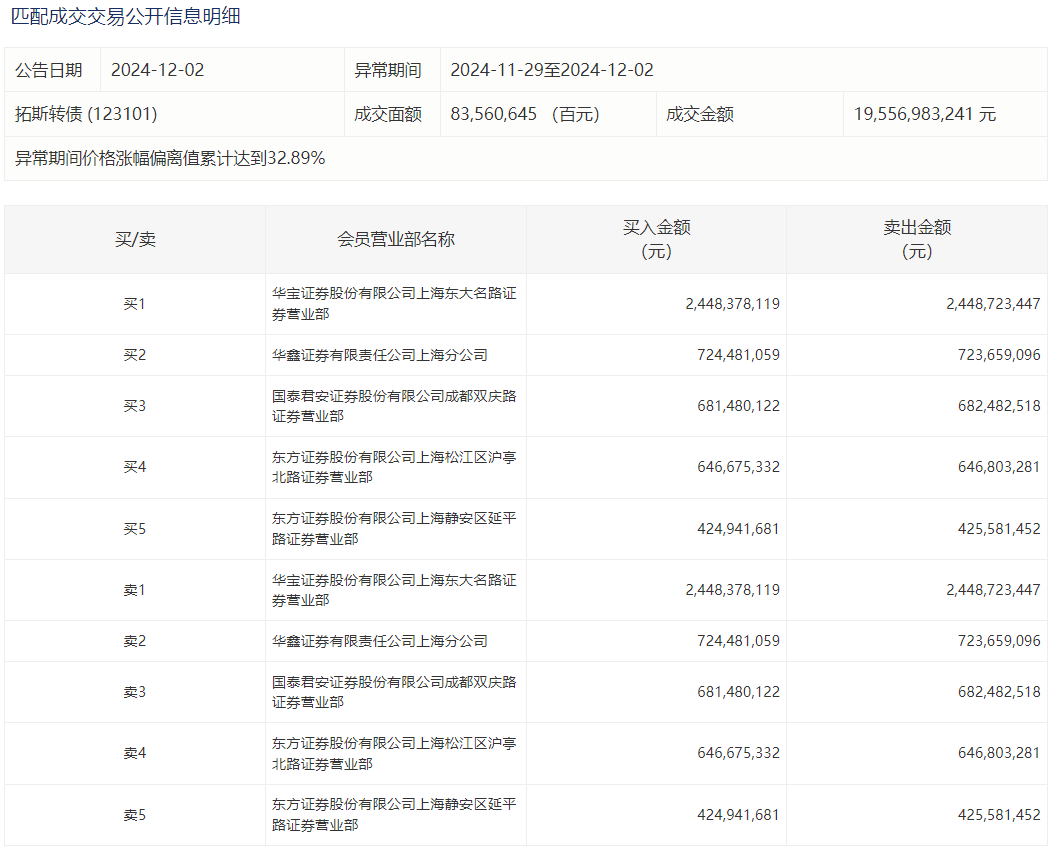Click sell amount 646,803,281 in 卖4 row
1053x846 pixels.
point(999,753)
